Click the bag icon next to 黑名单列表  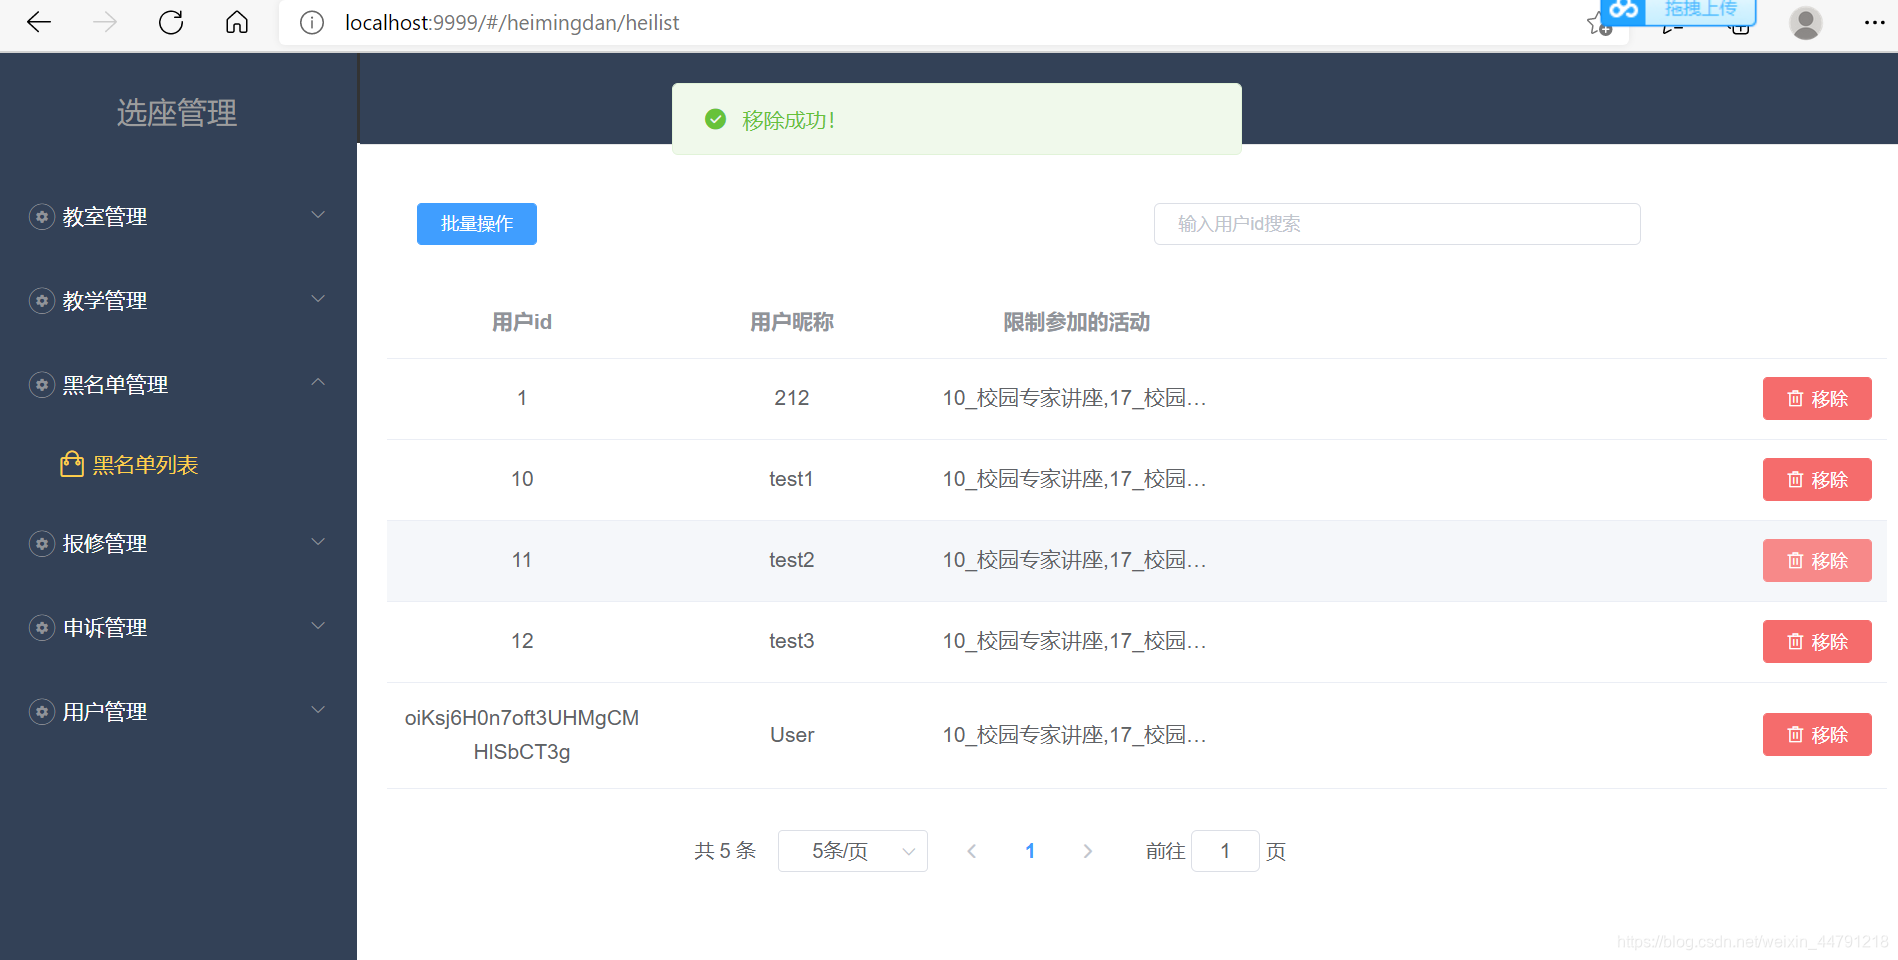click(72, 464)
